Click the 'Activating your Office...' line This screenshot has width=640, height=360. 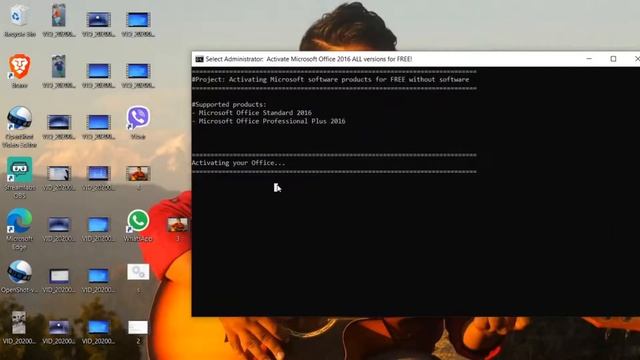point(238,163)
